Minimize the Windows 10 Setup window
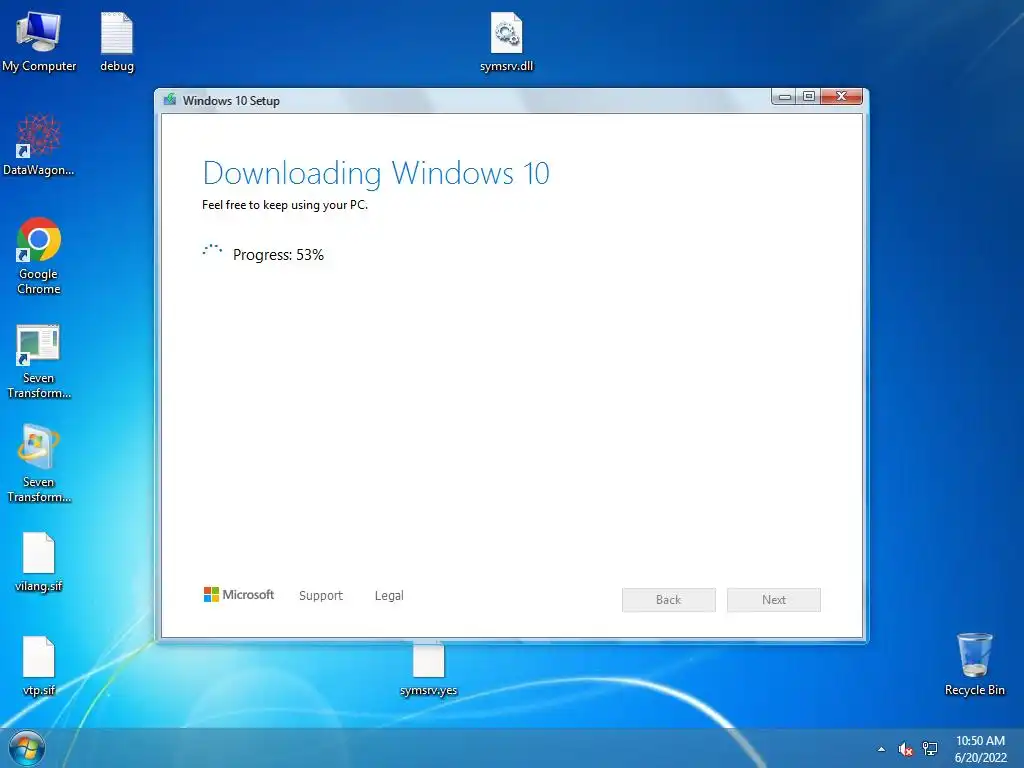 click(784, 97)
